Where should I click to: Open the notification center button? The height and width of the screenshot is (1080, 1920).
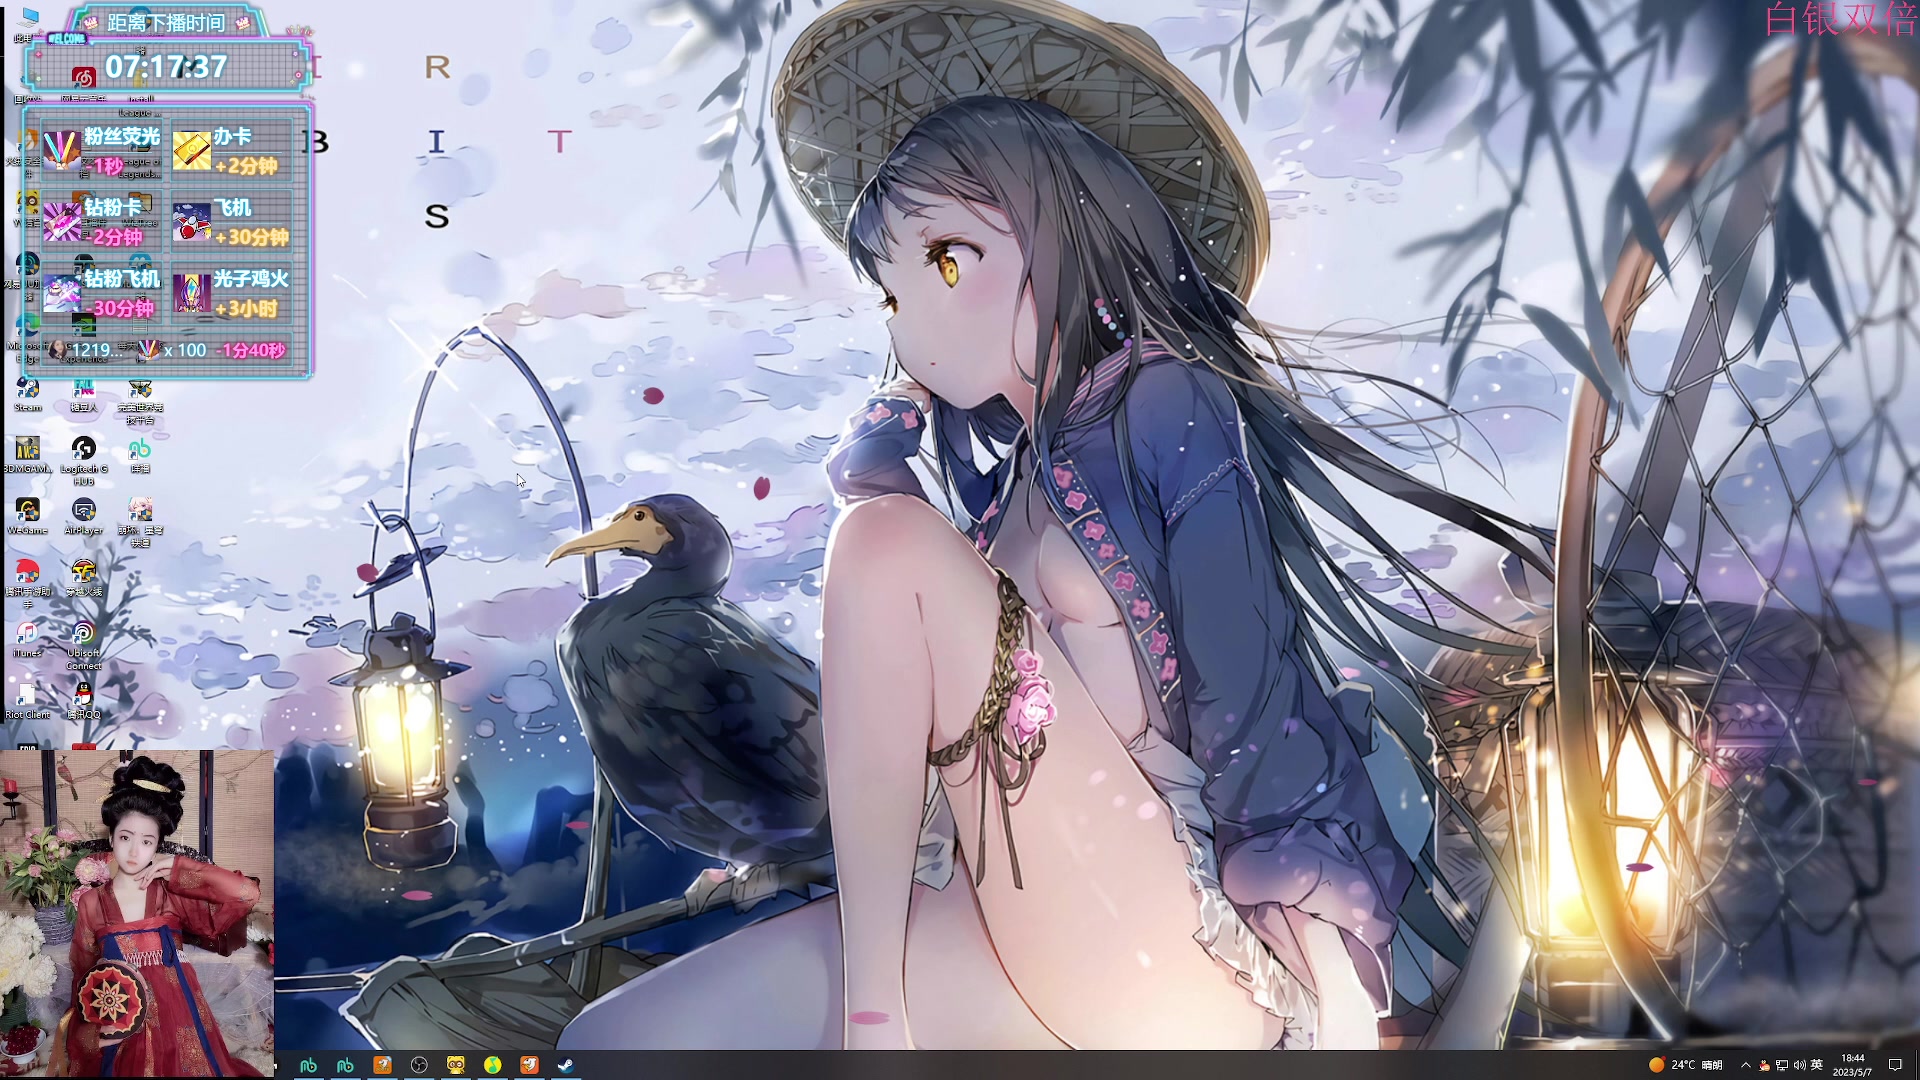(x=1894, y=1065)
